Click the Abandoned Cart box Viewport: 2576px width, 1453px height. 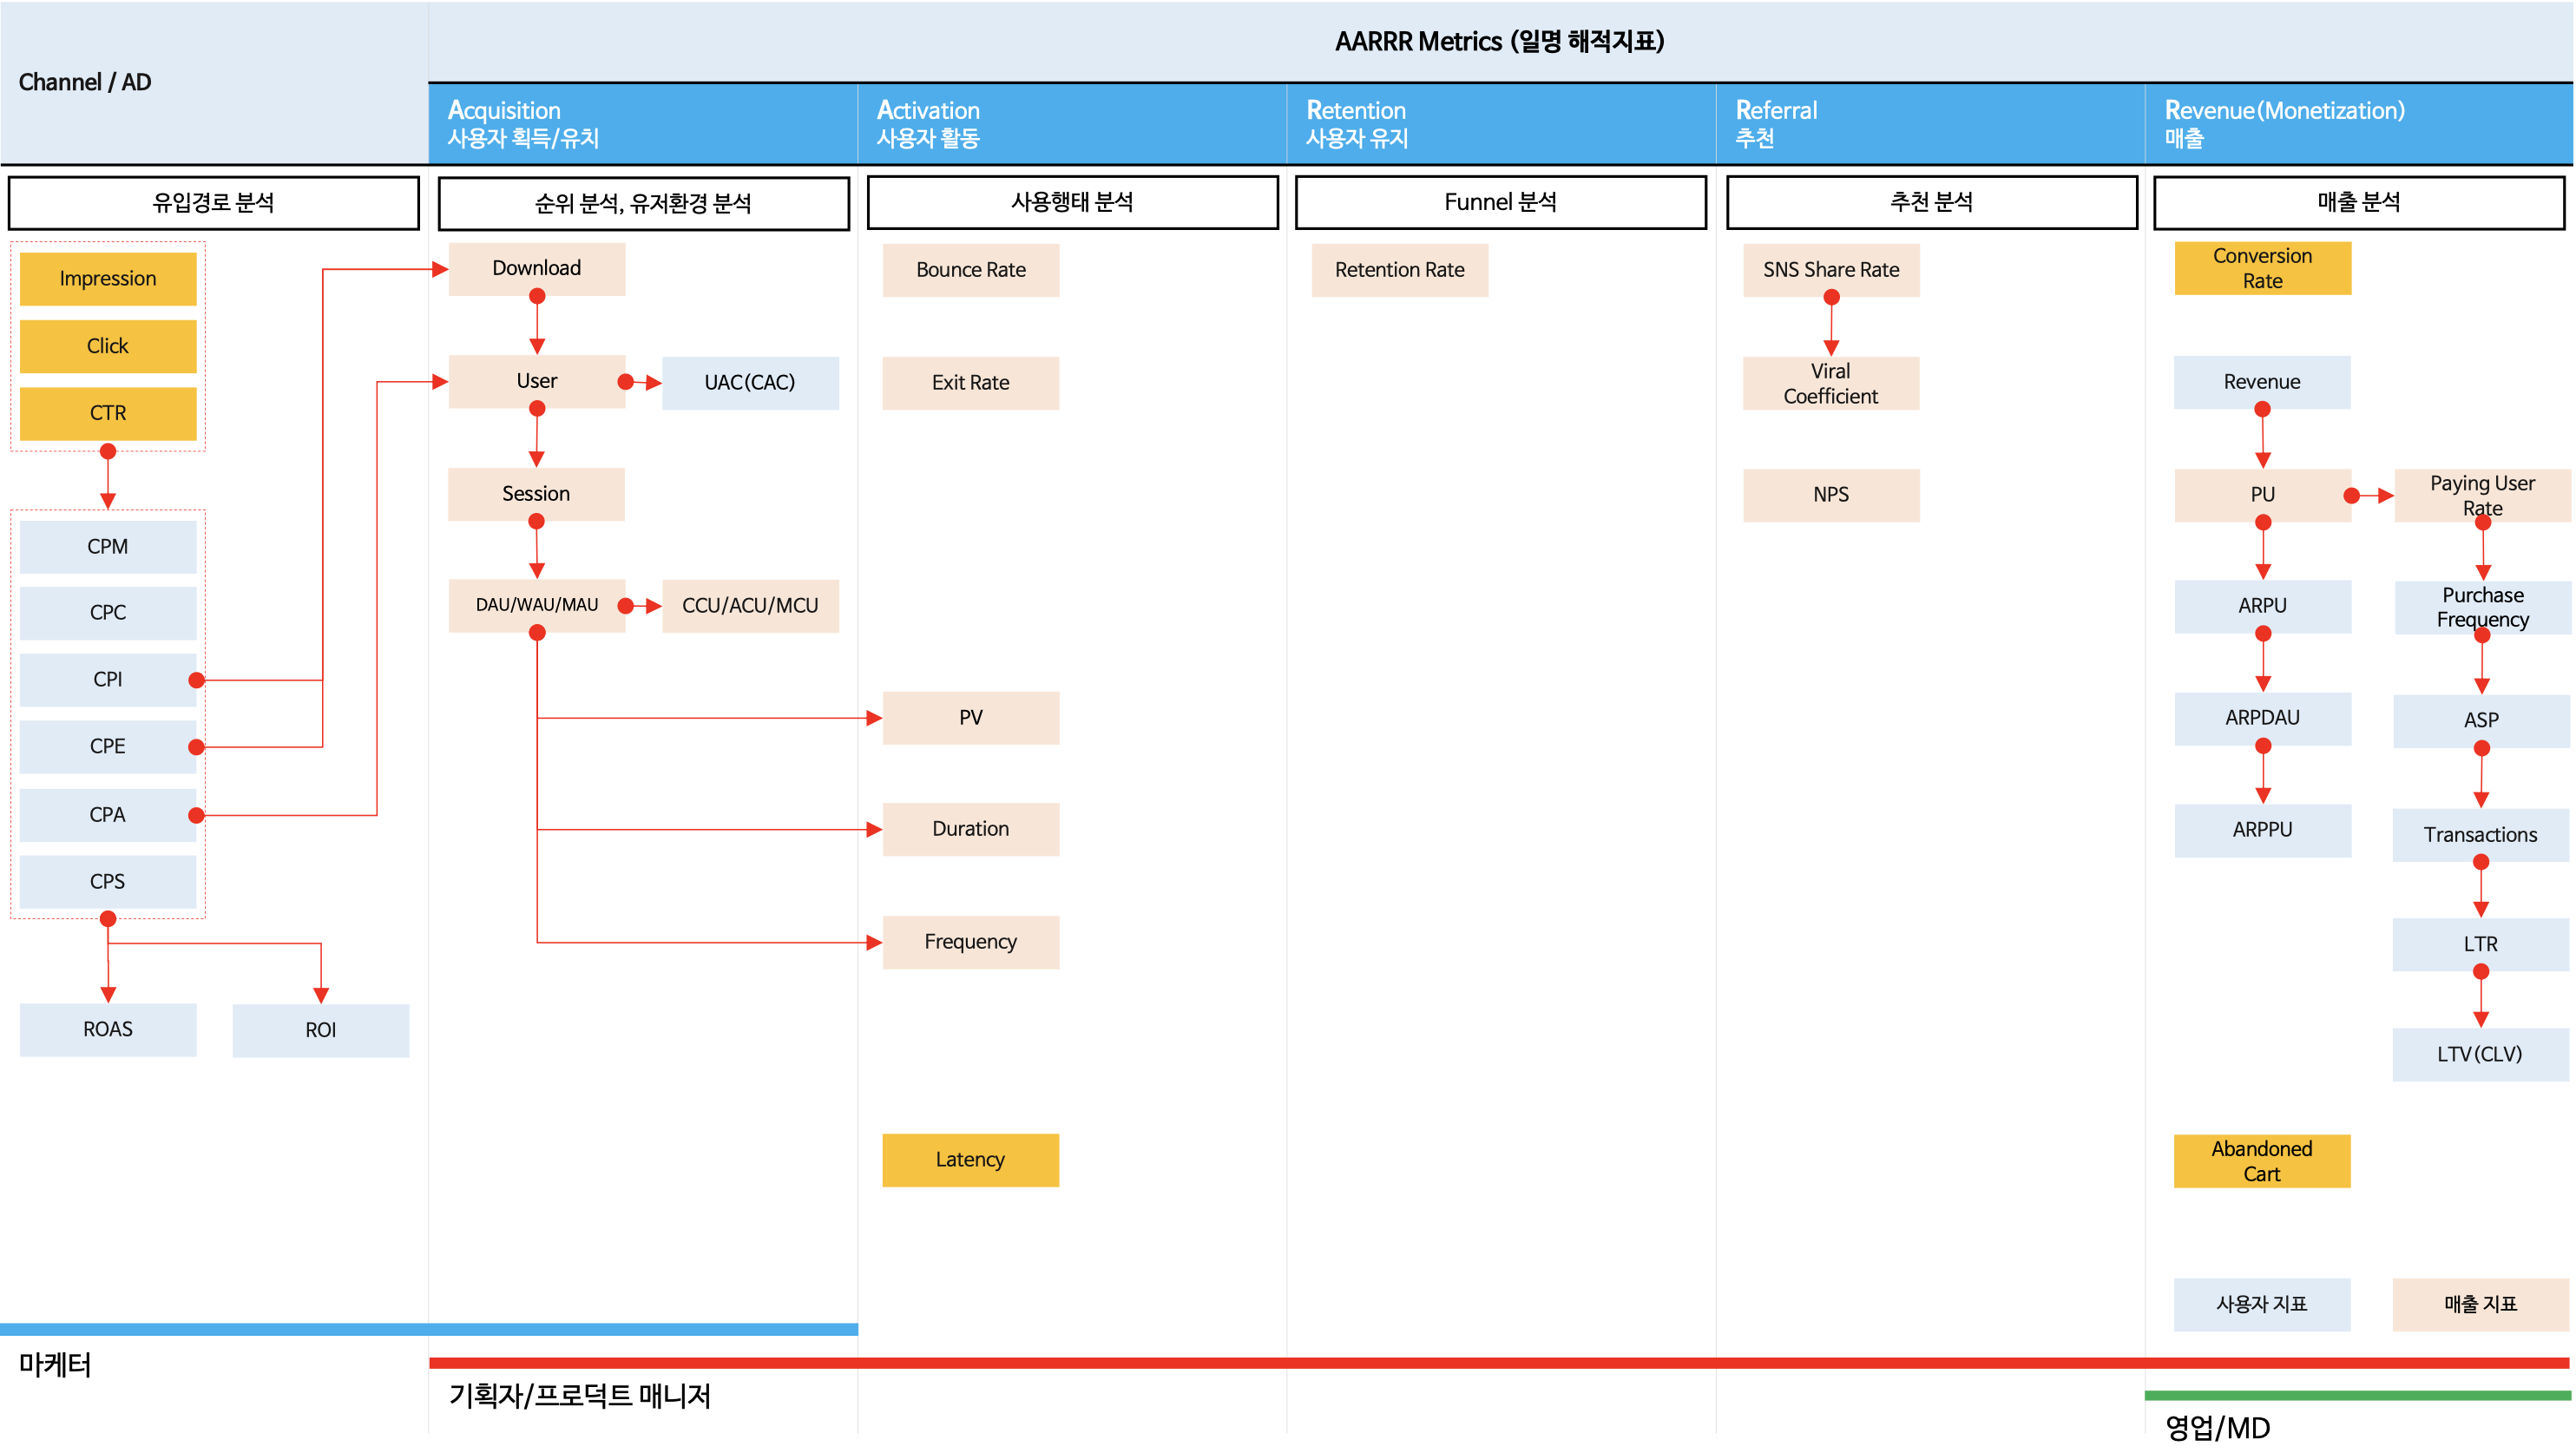pos(2262,1161)
